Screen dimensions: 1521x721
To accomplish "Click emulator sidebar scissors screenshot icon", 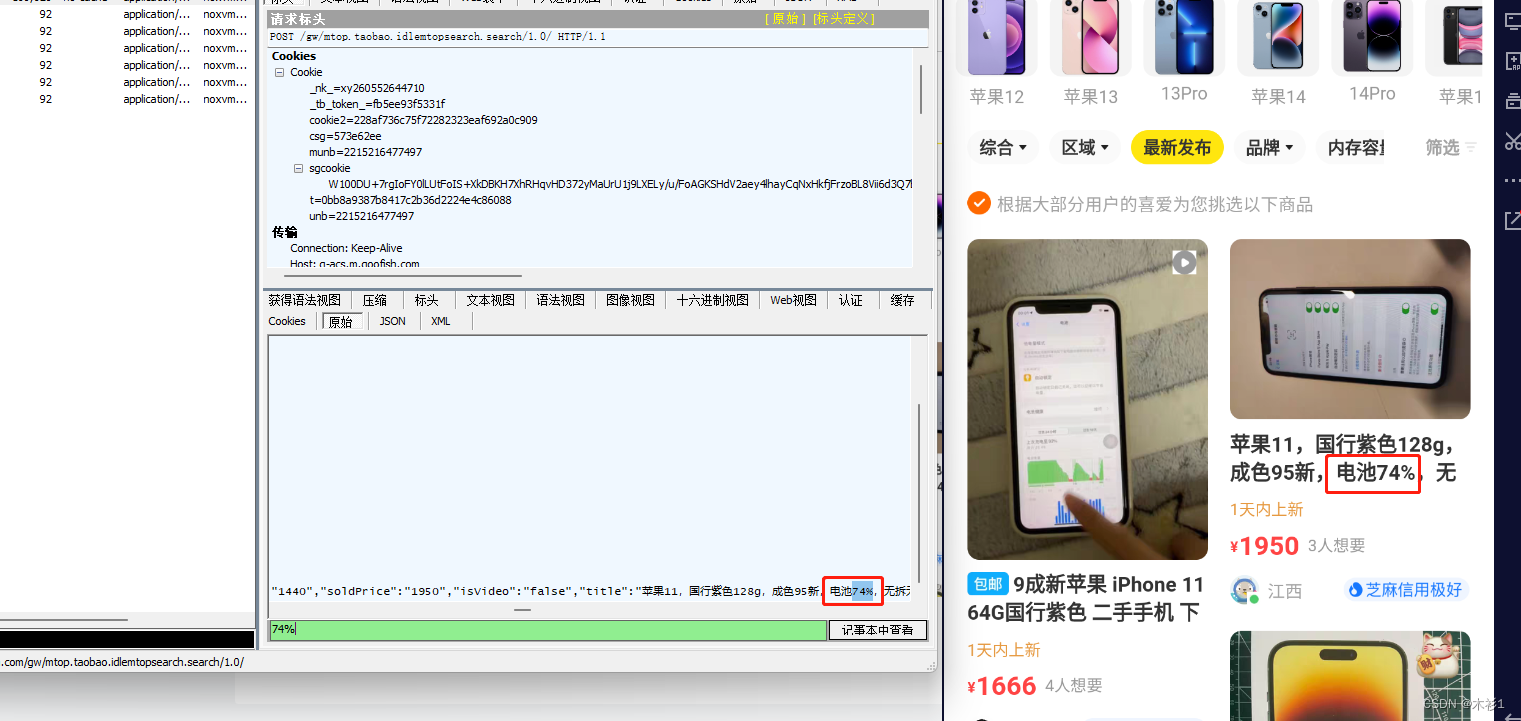I will coord(1511,140).
